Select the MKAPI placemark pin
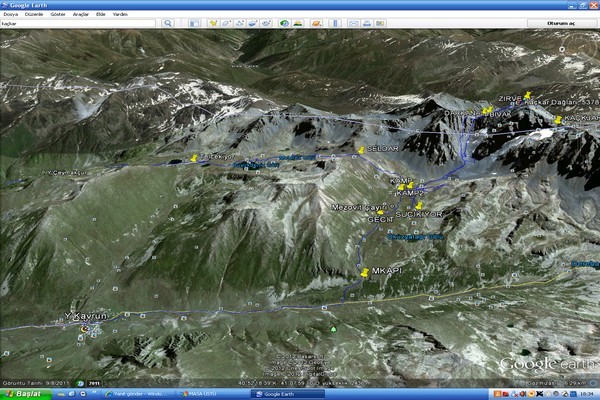 point(364,271)
